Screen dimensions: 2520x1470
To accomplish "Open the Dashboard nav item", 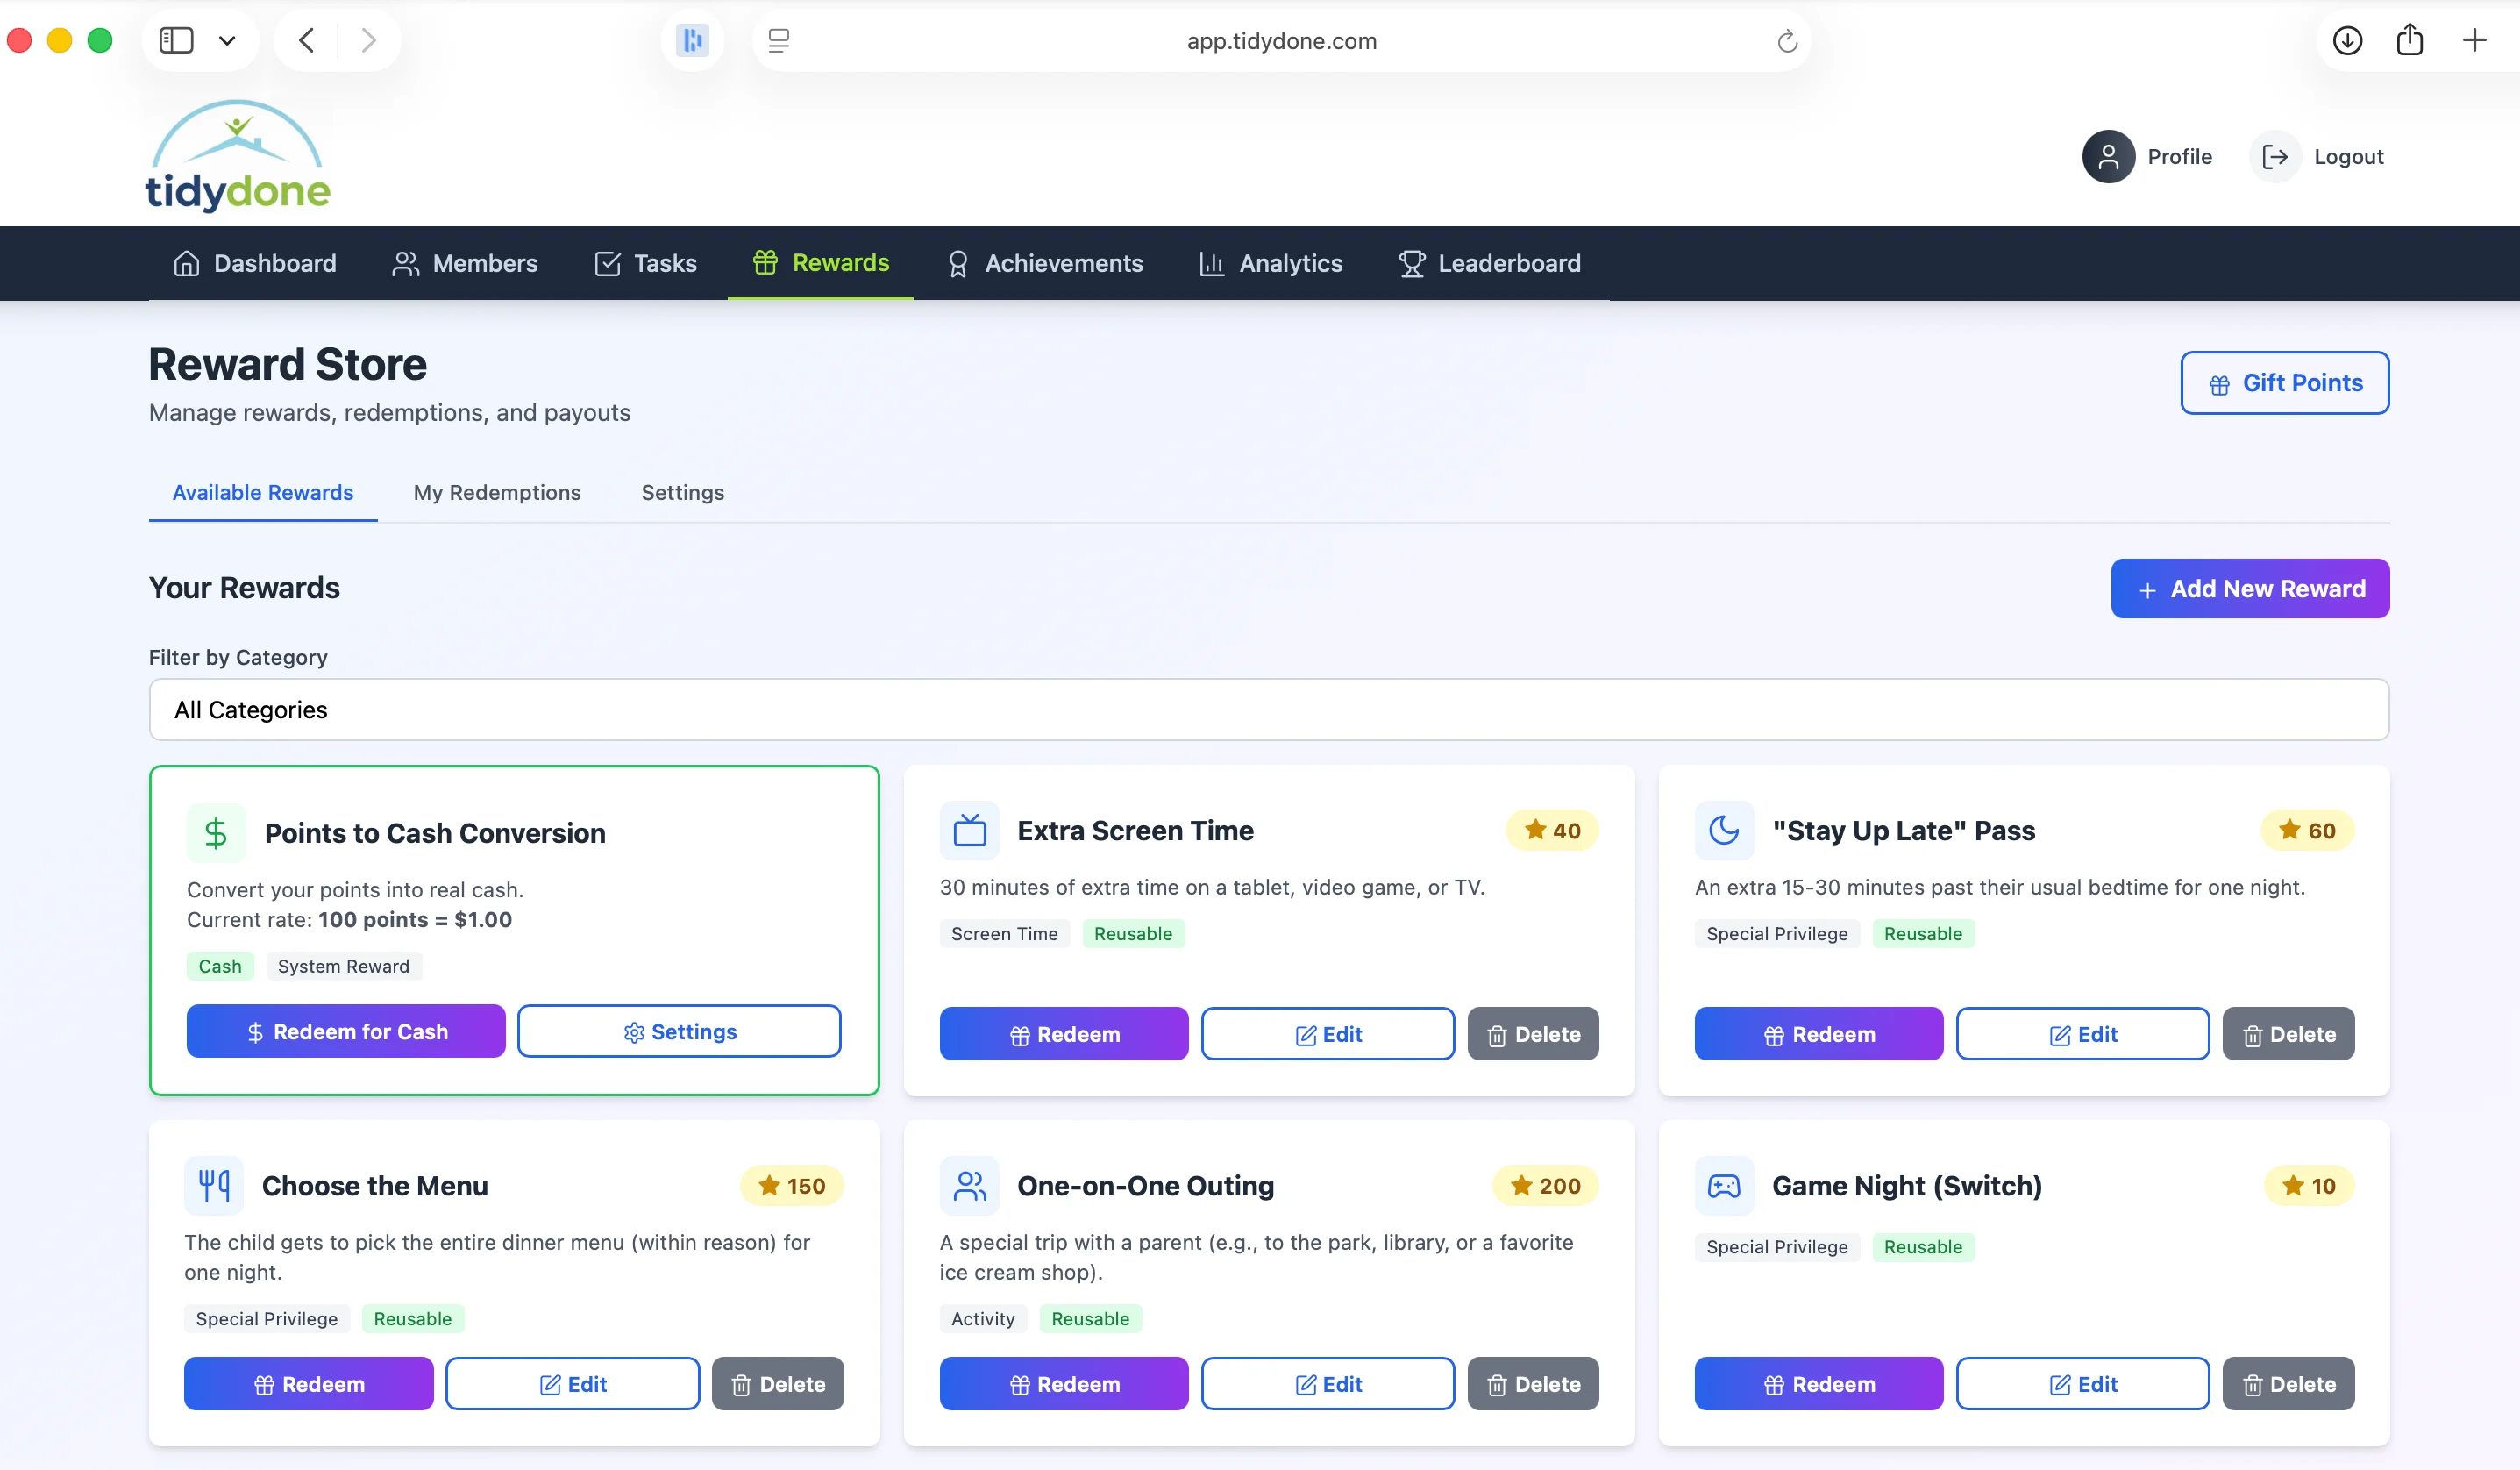I will tap(255, 263).
